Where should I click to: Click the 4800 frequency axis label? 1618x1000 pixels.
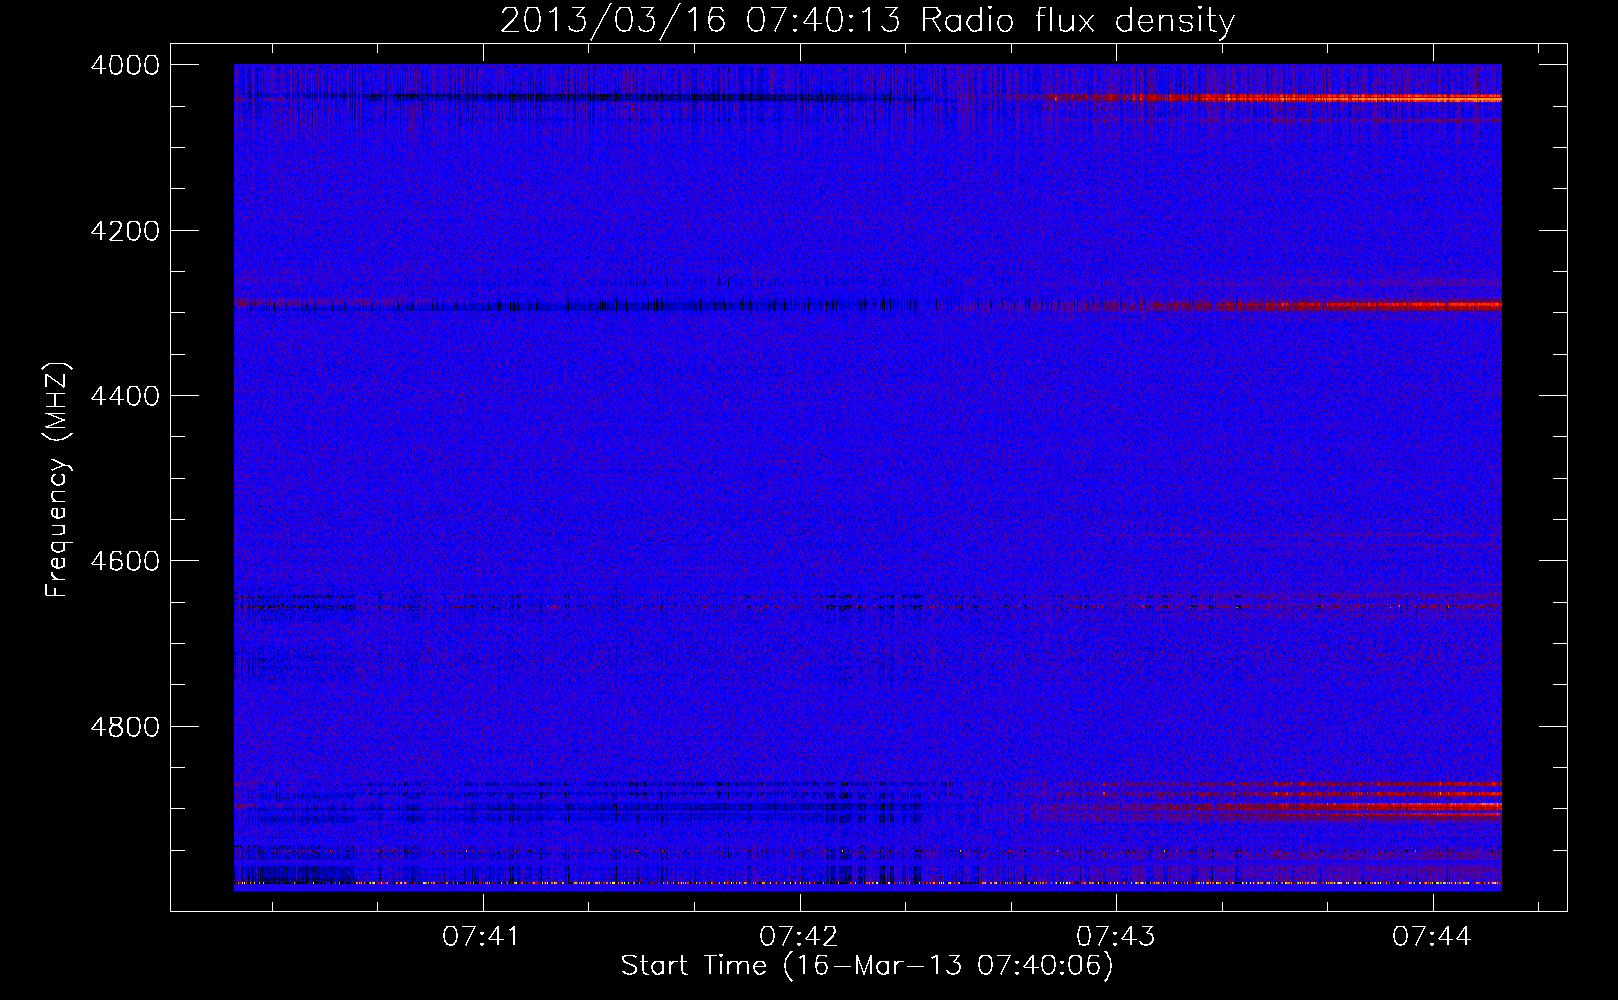pyautogui.click(x=125, y=727)
